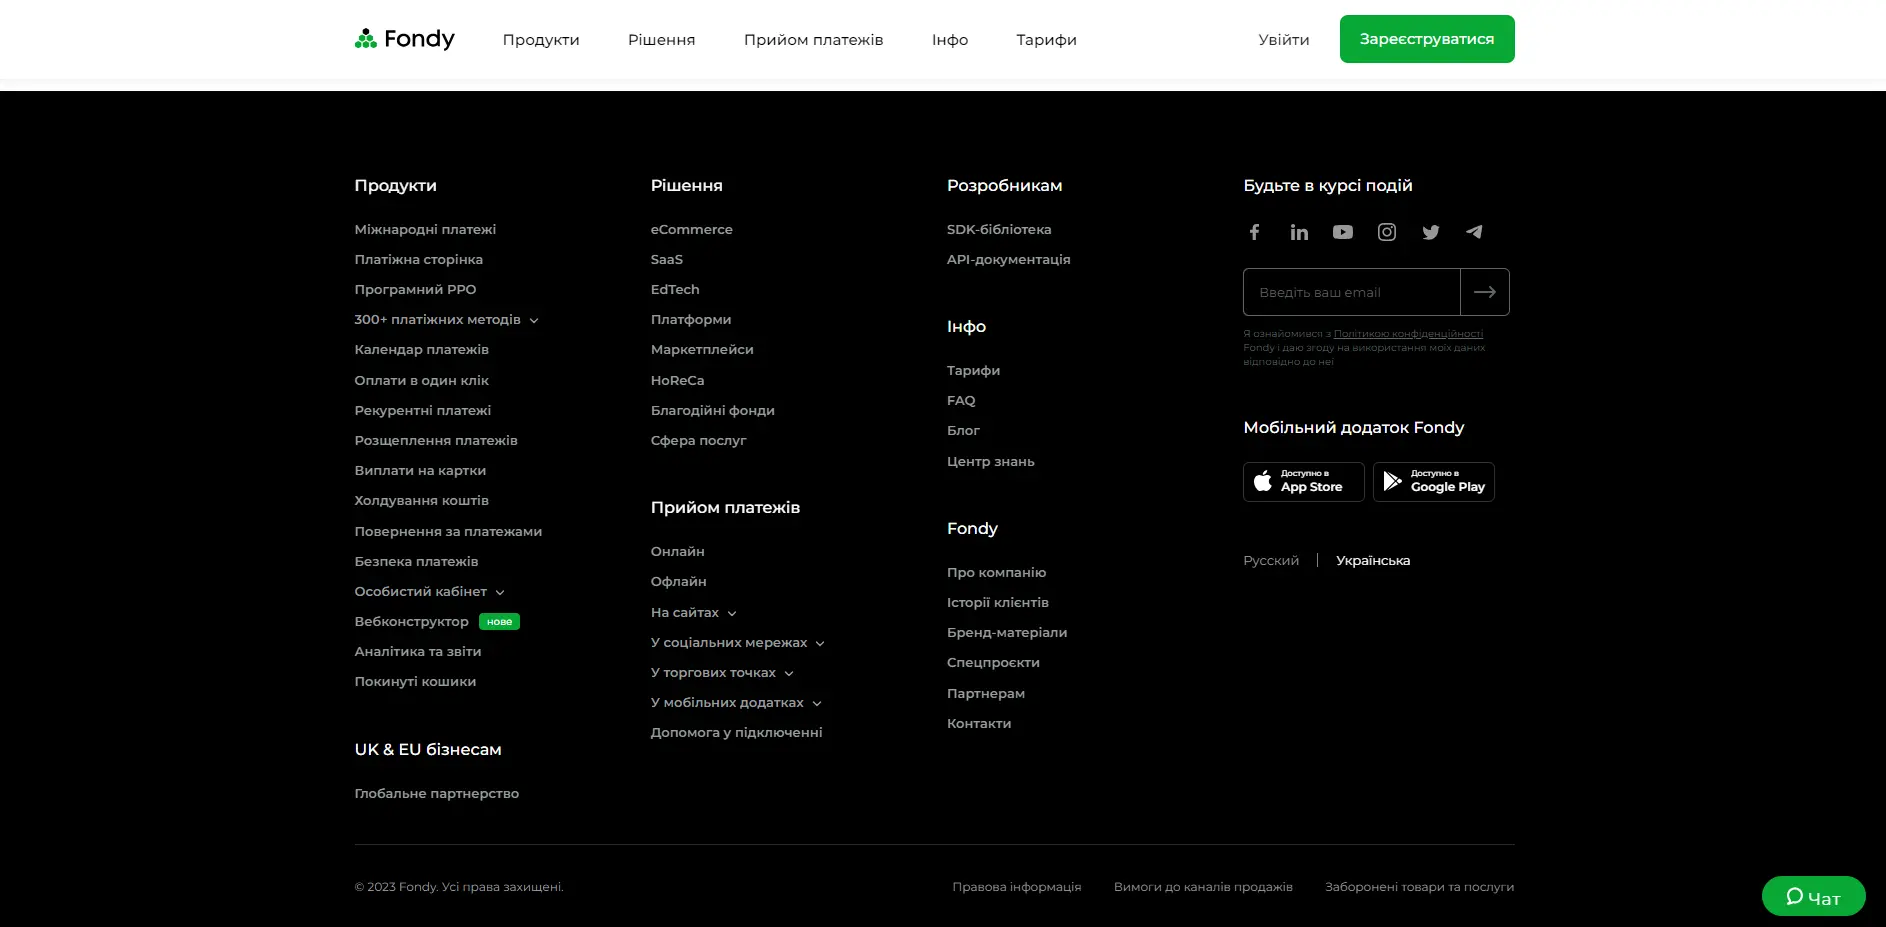
Task: Go to Тарифи in header
Action: pos(1047,40)
